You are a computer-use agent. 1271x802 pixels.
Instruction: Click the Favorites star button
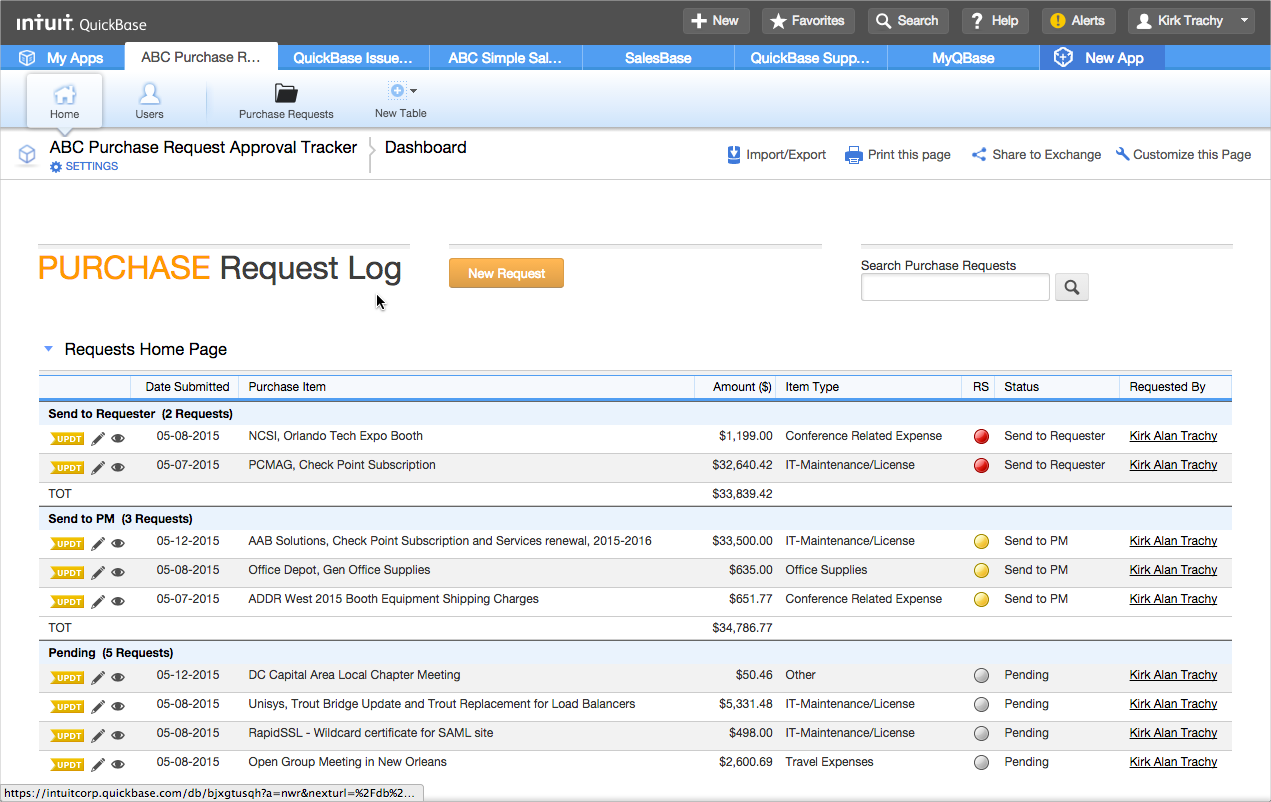[806, 21]
